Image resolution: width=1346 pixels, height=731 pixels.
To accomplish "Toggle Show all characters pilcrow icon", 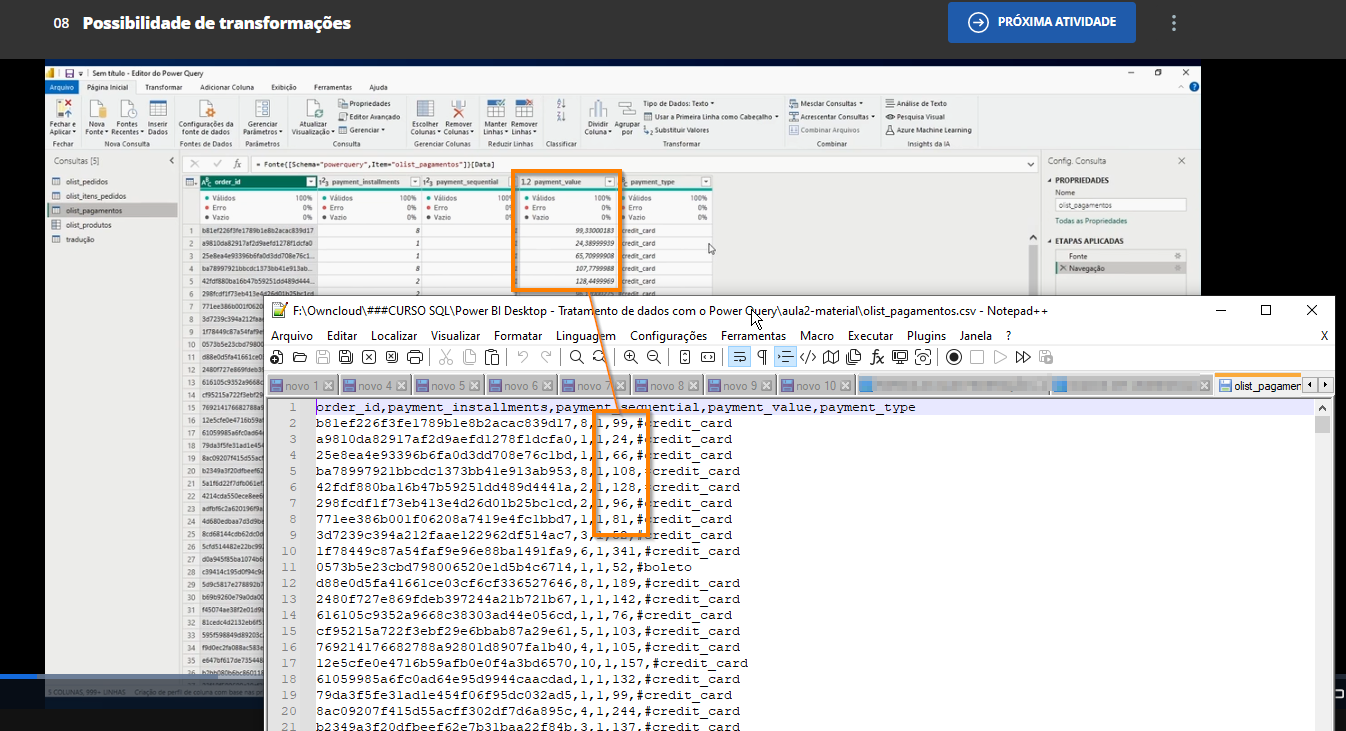I will click(762, 357).
